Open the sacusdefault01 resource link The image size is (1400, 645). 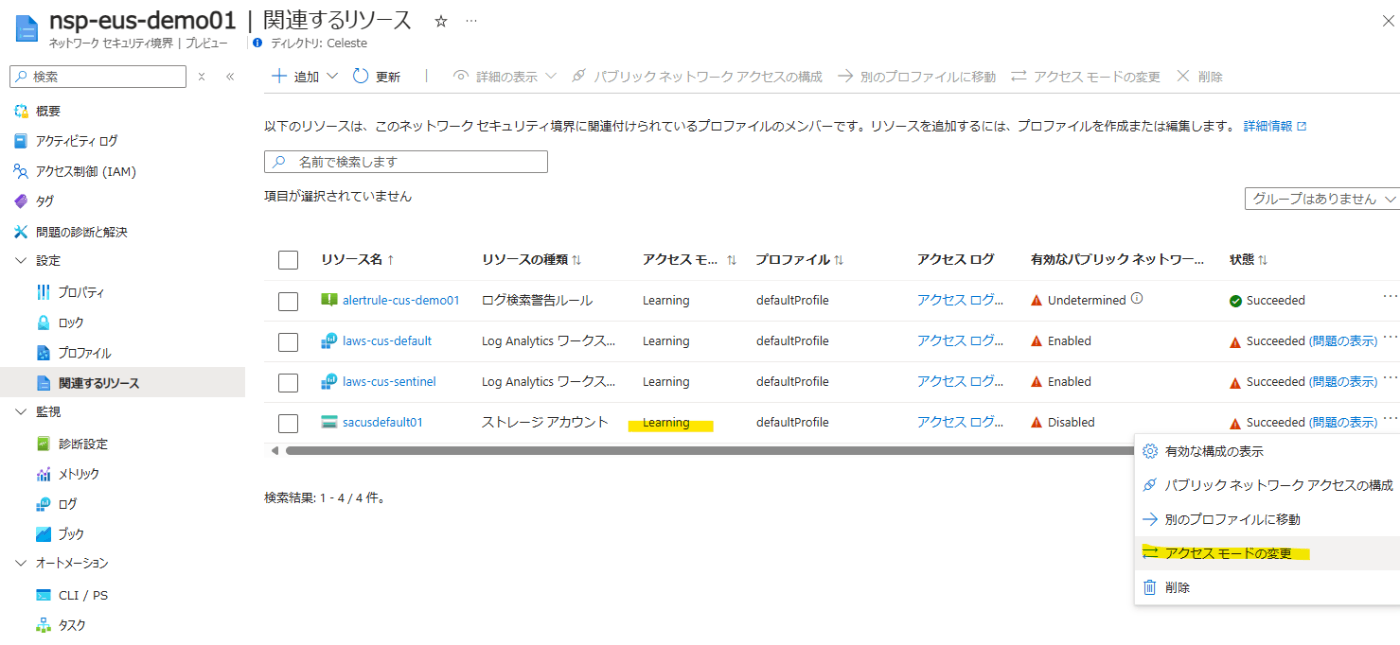coord(382,422)
